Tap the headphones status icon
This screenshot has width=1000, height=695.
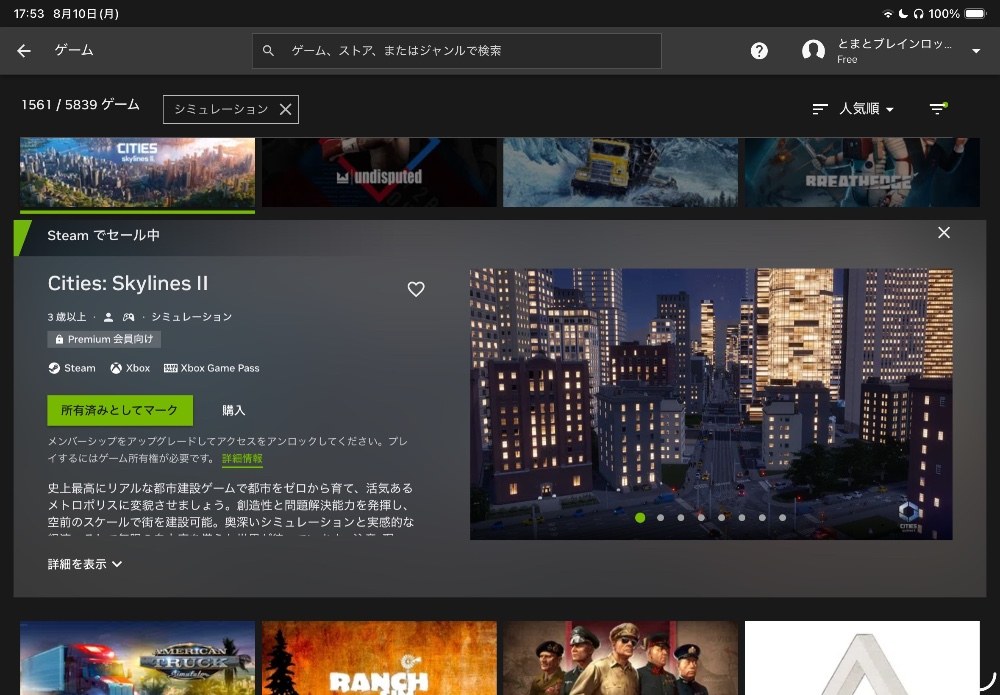click(918, 13)
